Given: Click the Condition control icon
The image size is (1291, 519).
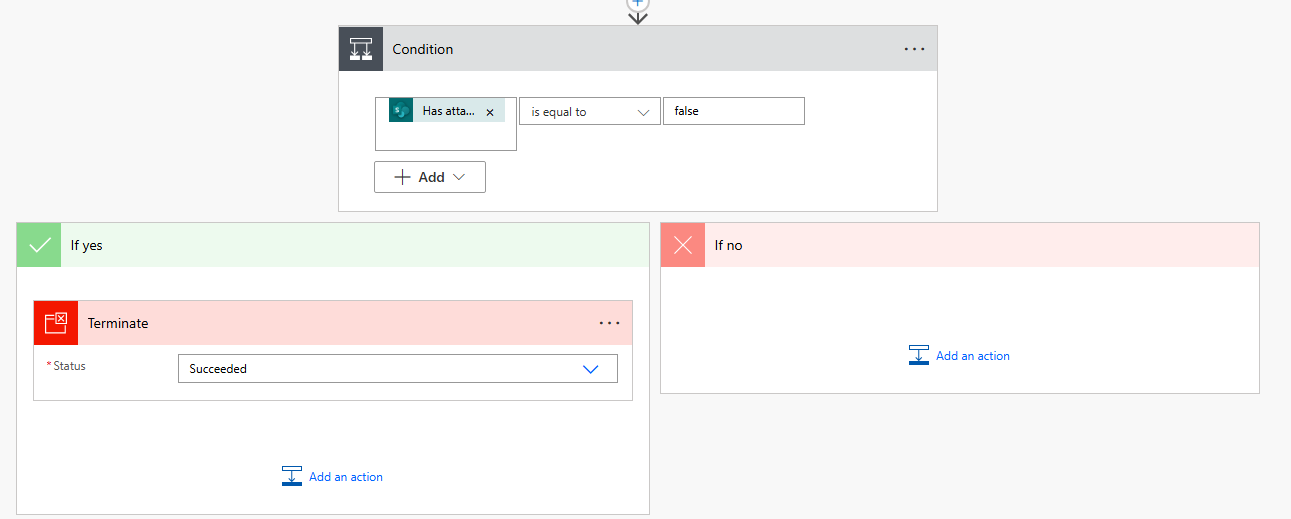Looking at the screenshot, I should (x=361, y=49).
